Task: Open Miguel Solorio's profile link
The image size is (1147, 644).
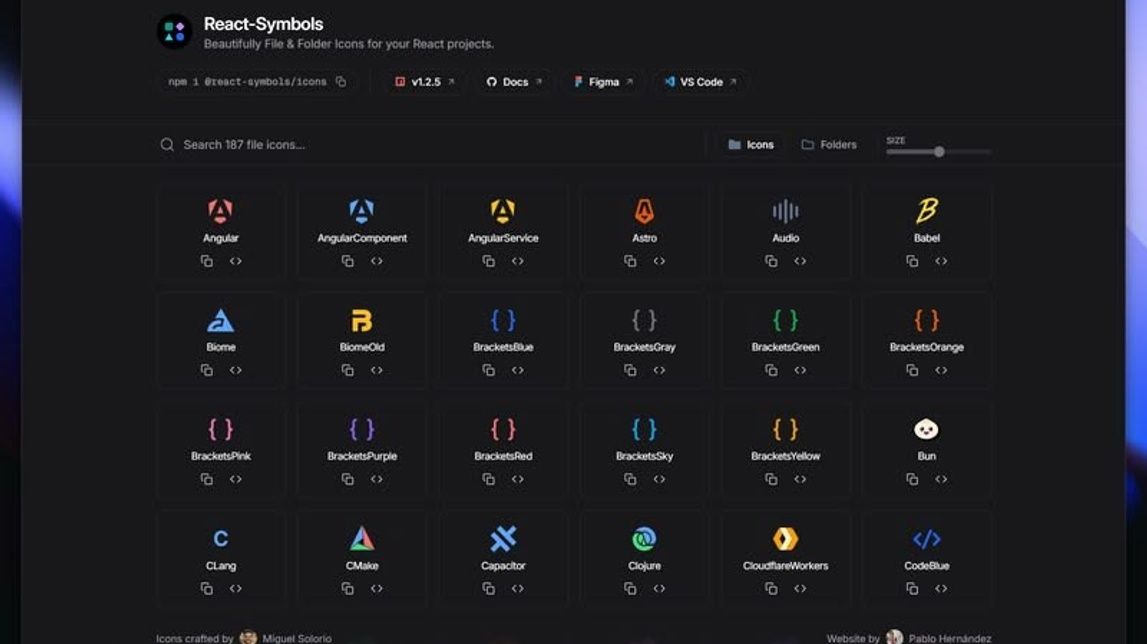Action: coord(286,638)
